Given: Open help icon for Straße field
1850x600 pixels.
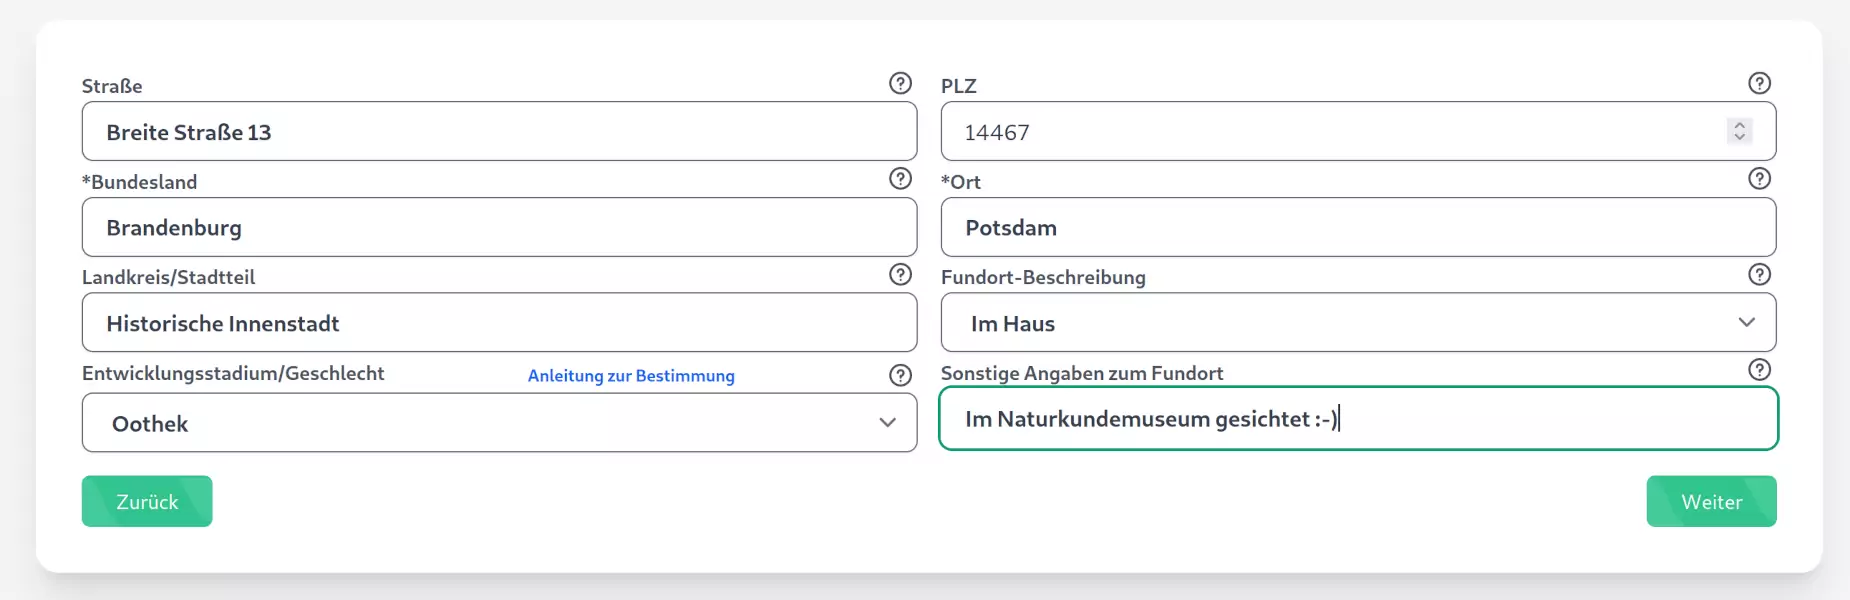Looking at the screenshot, I should pyautogui.click(x=900, y=83).
